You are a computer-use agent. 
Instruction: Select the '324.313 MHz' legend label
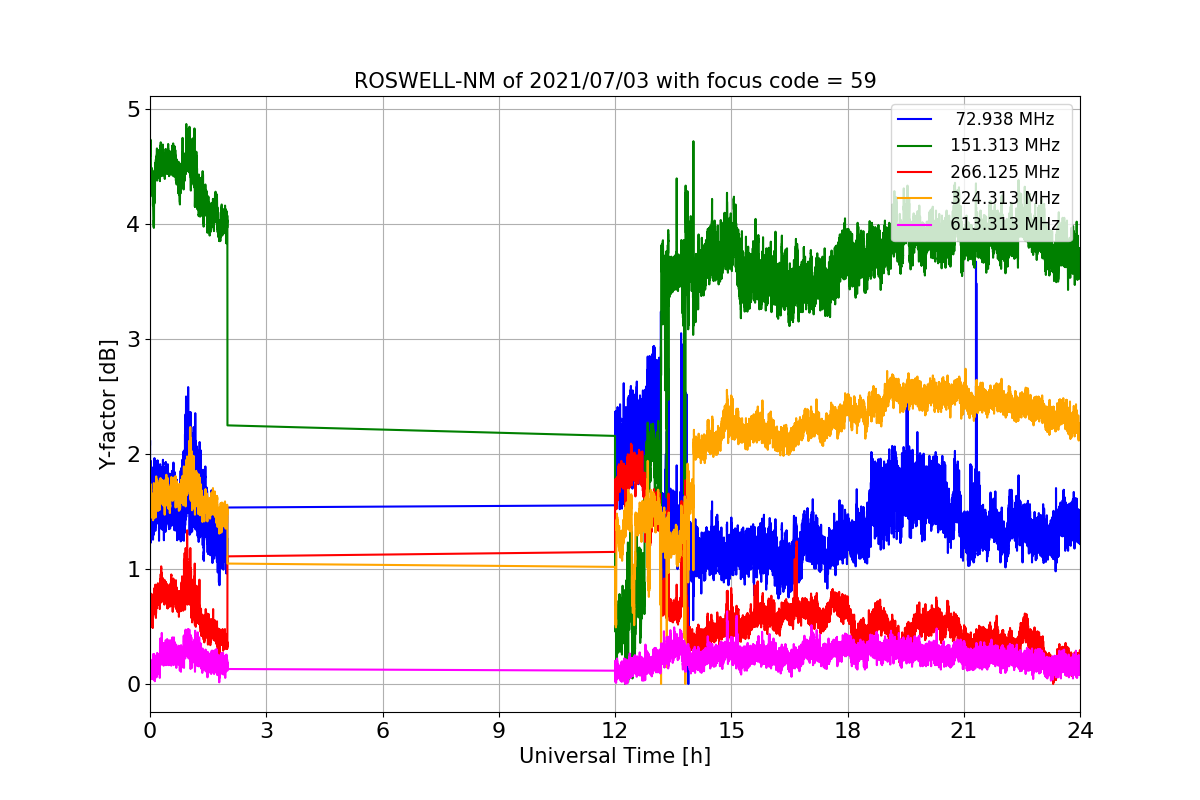click(x=1005, y=198)
